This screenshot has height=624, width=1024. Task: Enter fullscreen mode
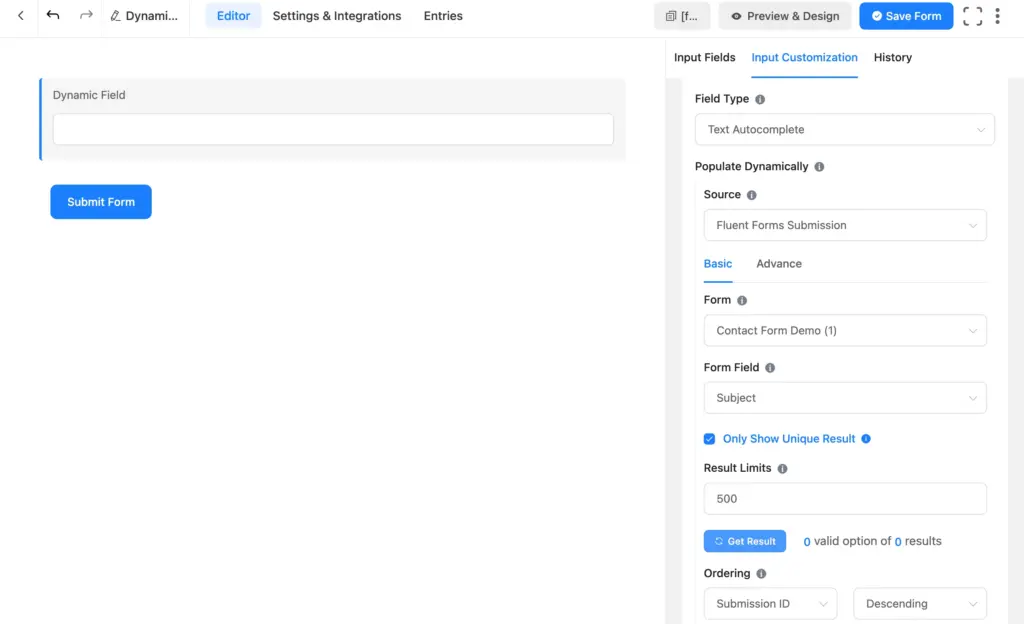972,16
